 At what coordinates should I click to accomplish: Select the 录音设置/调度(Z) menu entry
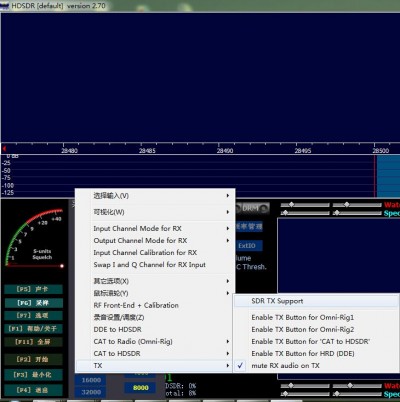(119, 317)
